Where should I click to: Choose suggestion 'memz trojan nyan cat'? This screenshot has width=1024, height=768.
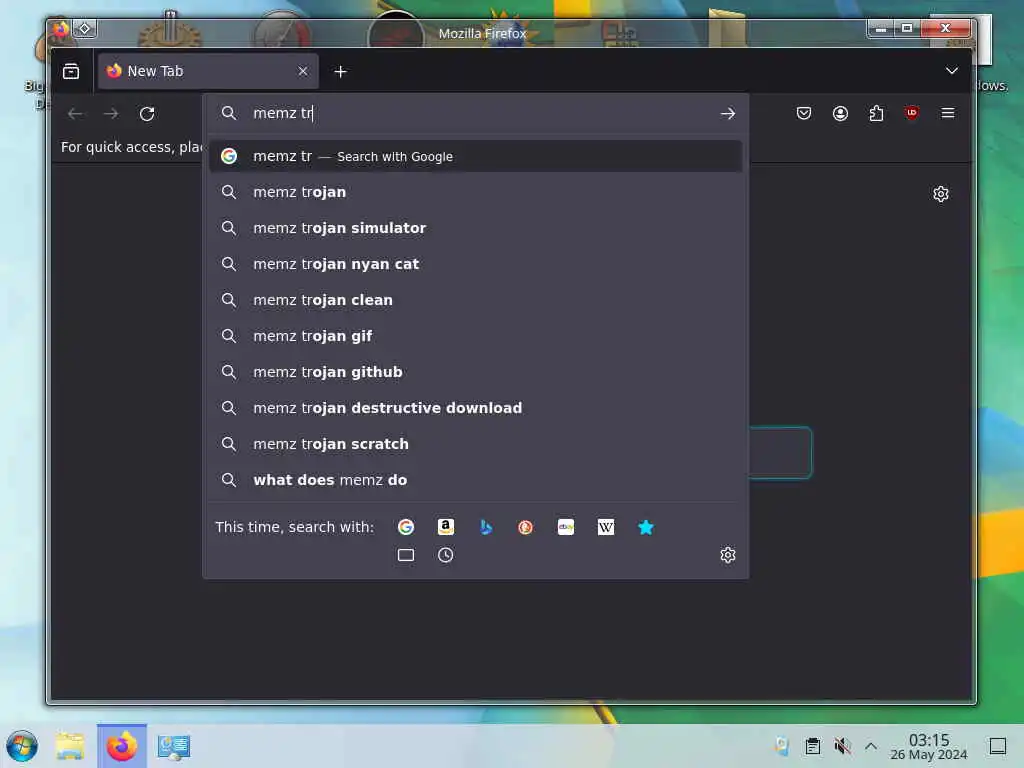coord(475,264)
